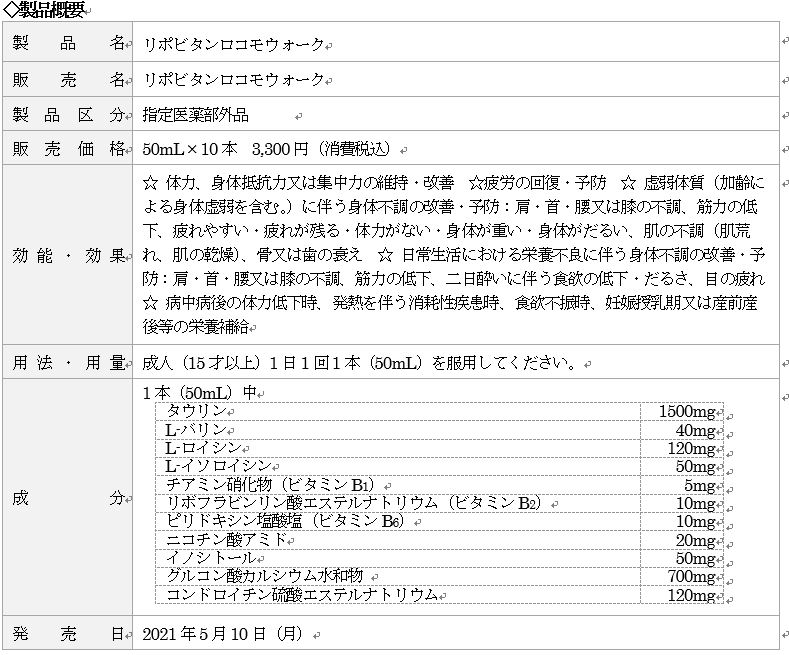Click the dosage text 成人（15才以上）1日1回1本
Image resolution: width=789 pixels, height=655 pixels.
(252, 363)
